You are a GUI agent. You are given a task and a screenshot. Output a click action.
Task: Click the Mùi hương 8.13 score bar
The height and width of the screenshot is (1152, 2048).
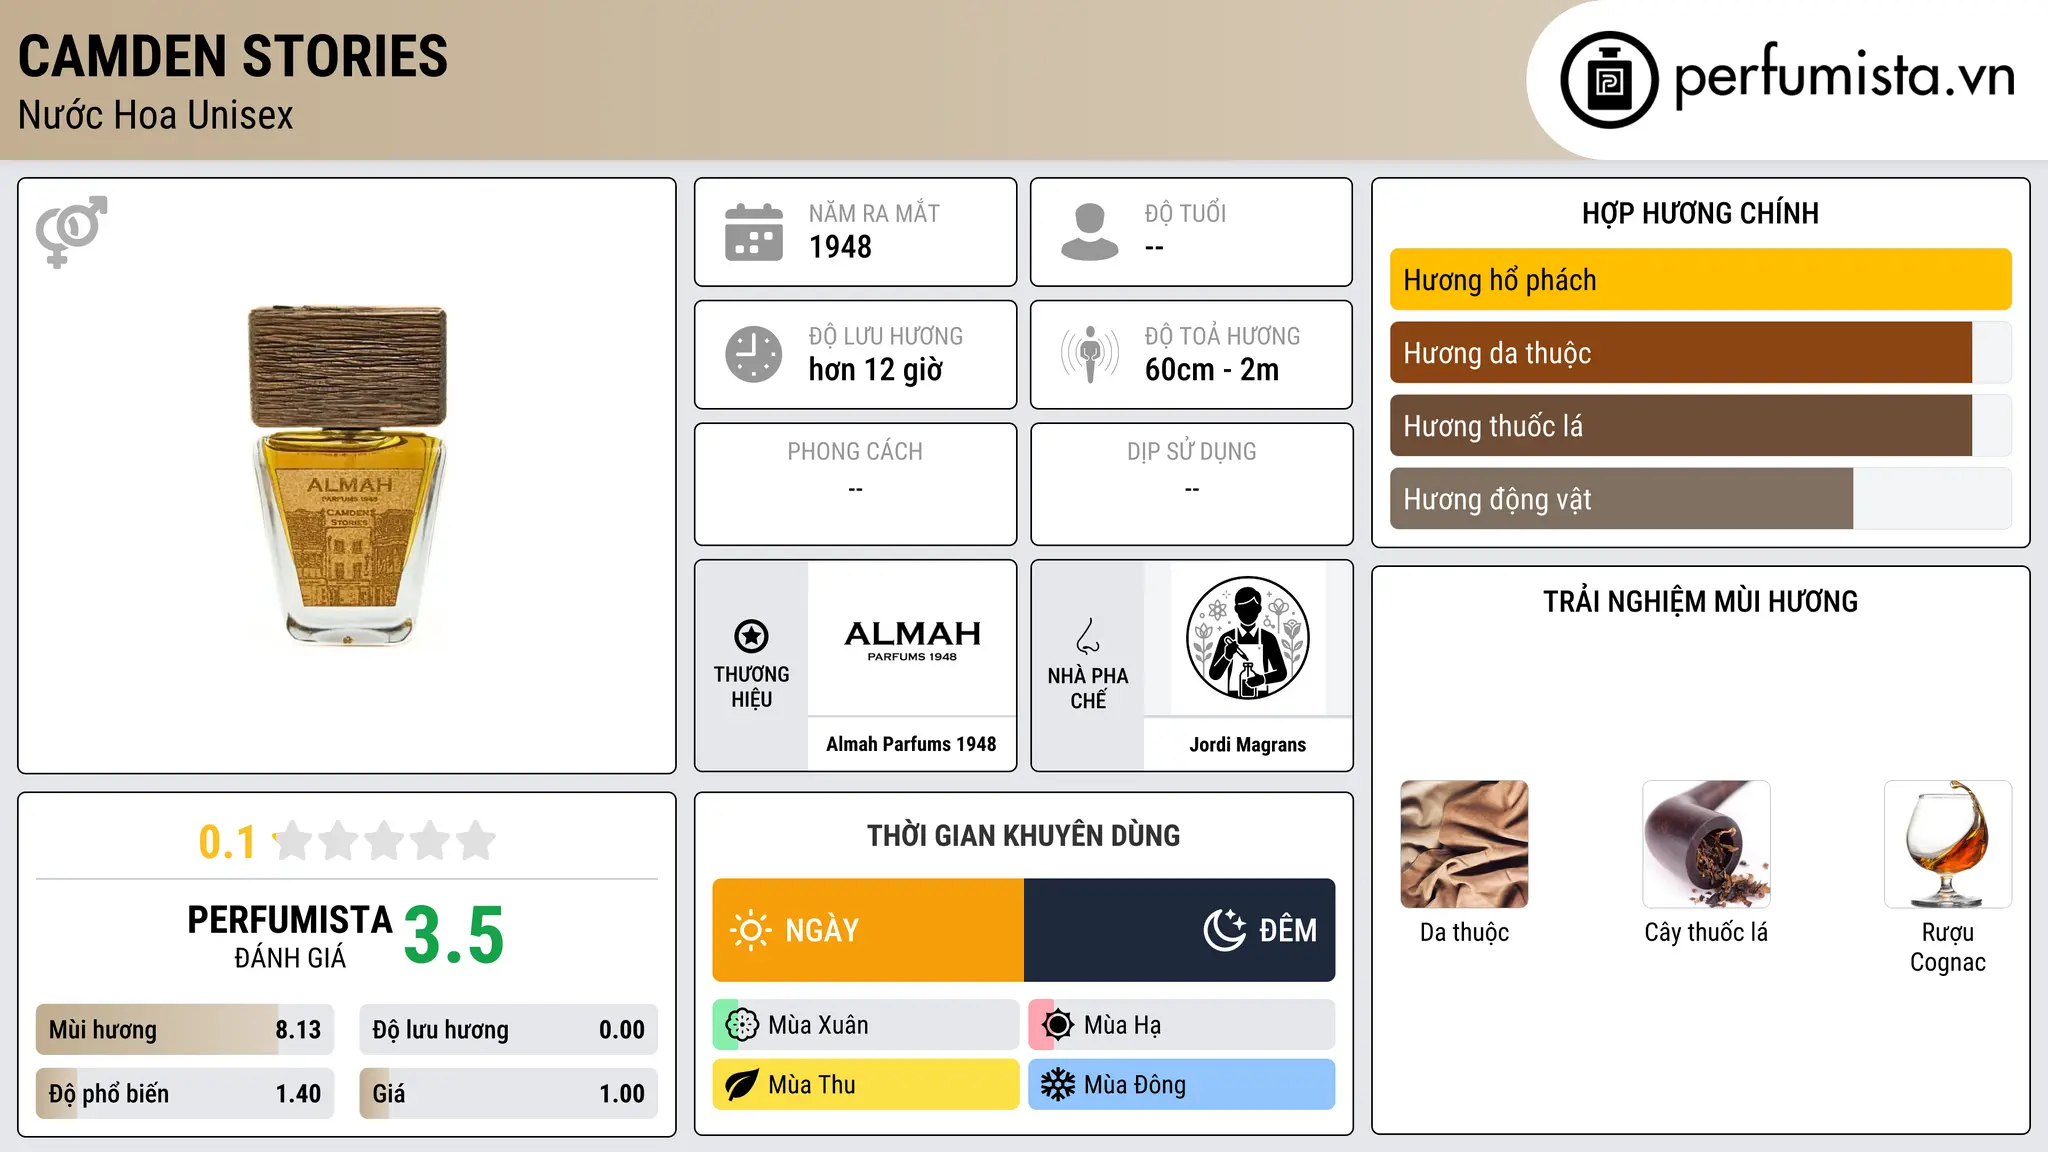pos(185,1030)
